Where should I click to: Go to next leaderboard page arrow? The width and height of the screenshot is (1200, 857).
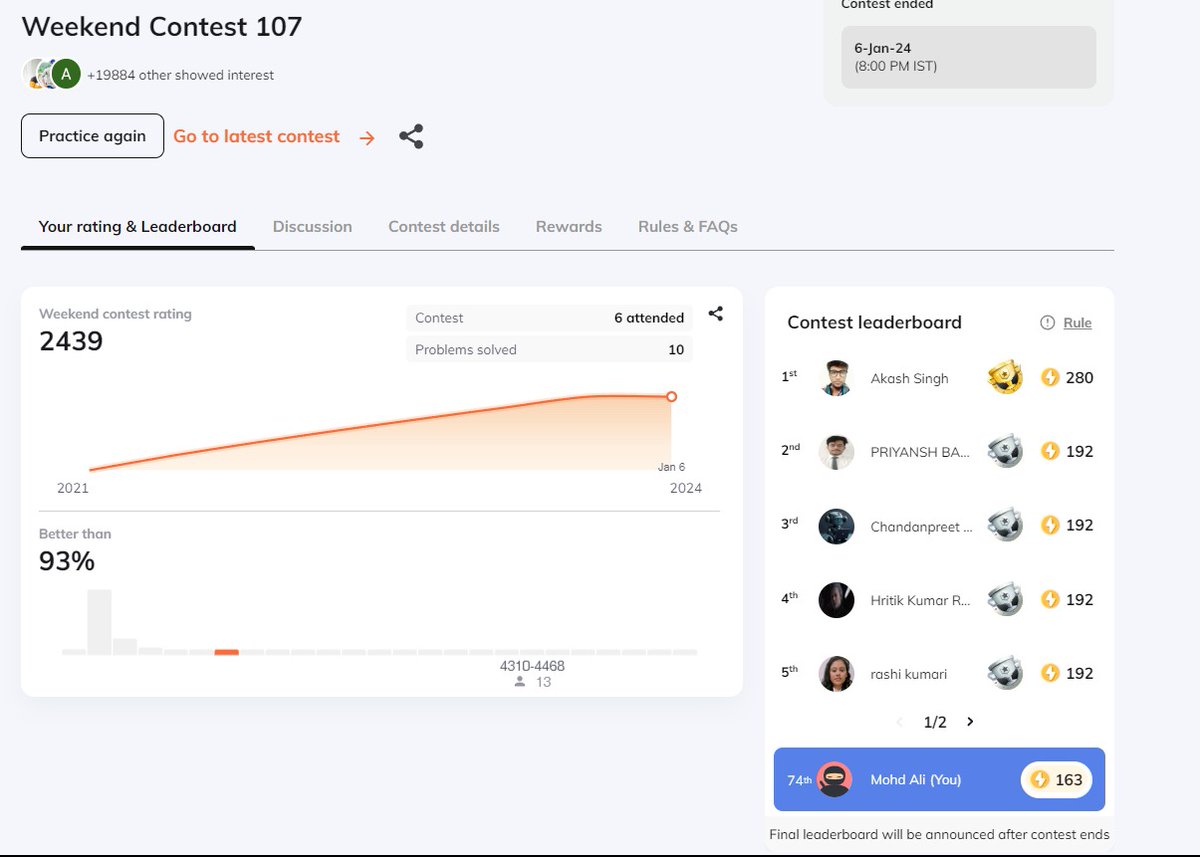coord(970,722)
